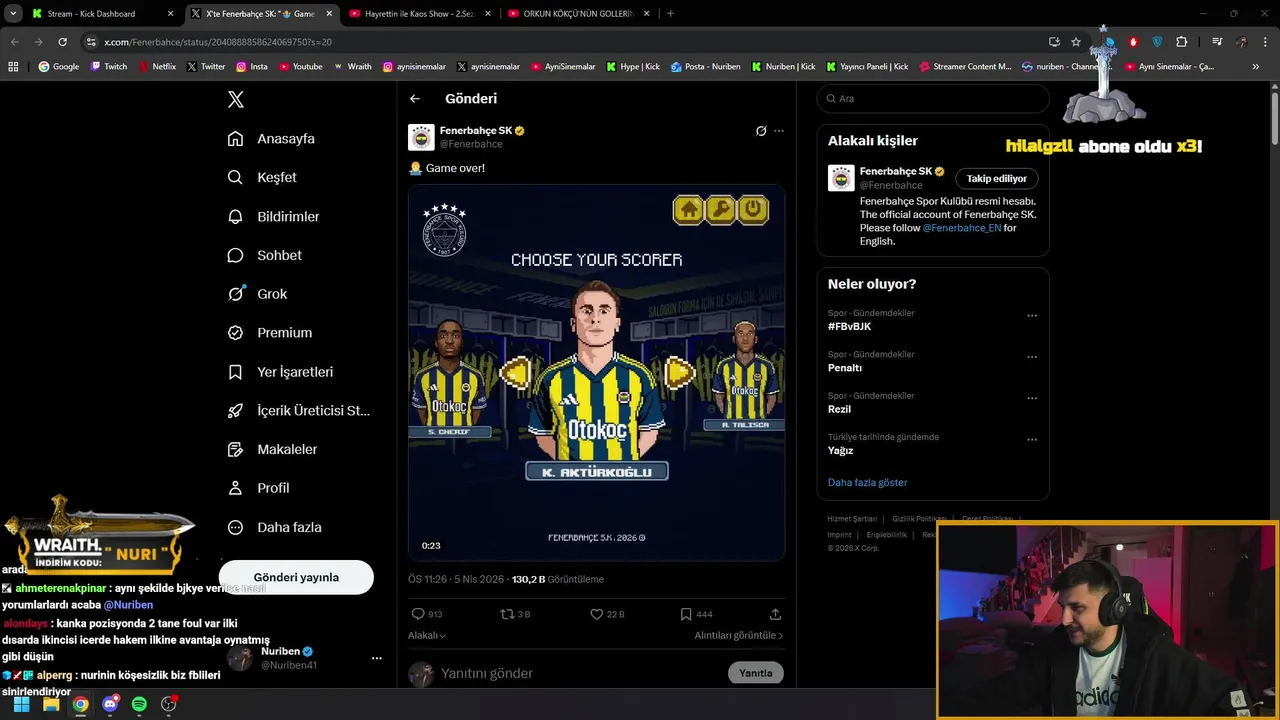
Task: Click the wrench icon in the video
Action: (x=720, y=209)
